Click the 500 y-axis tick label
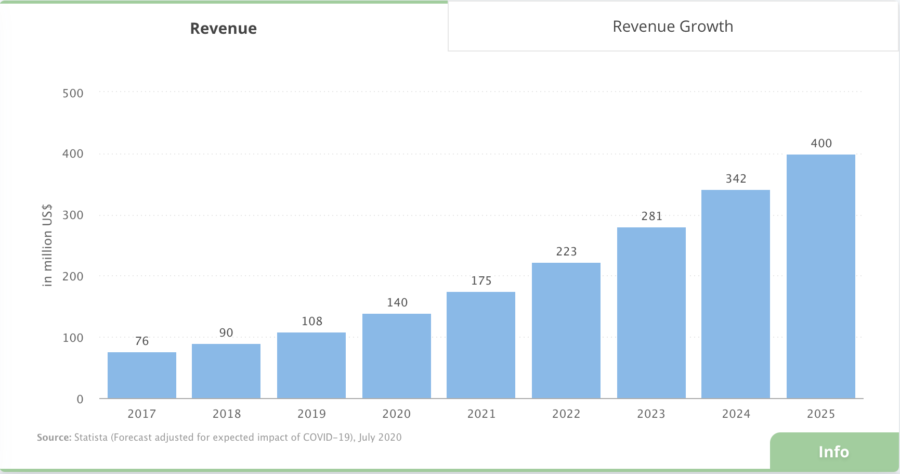The height and width of the screenshot is (474, 900). tap(73, 93)
